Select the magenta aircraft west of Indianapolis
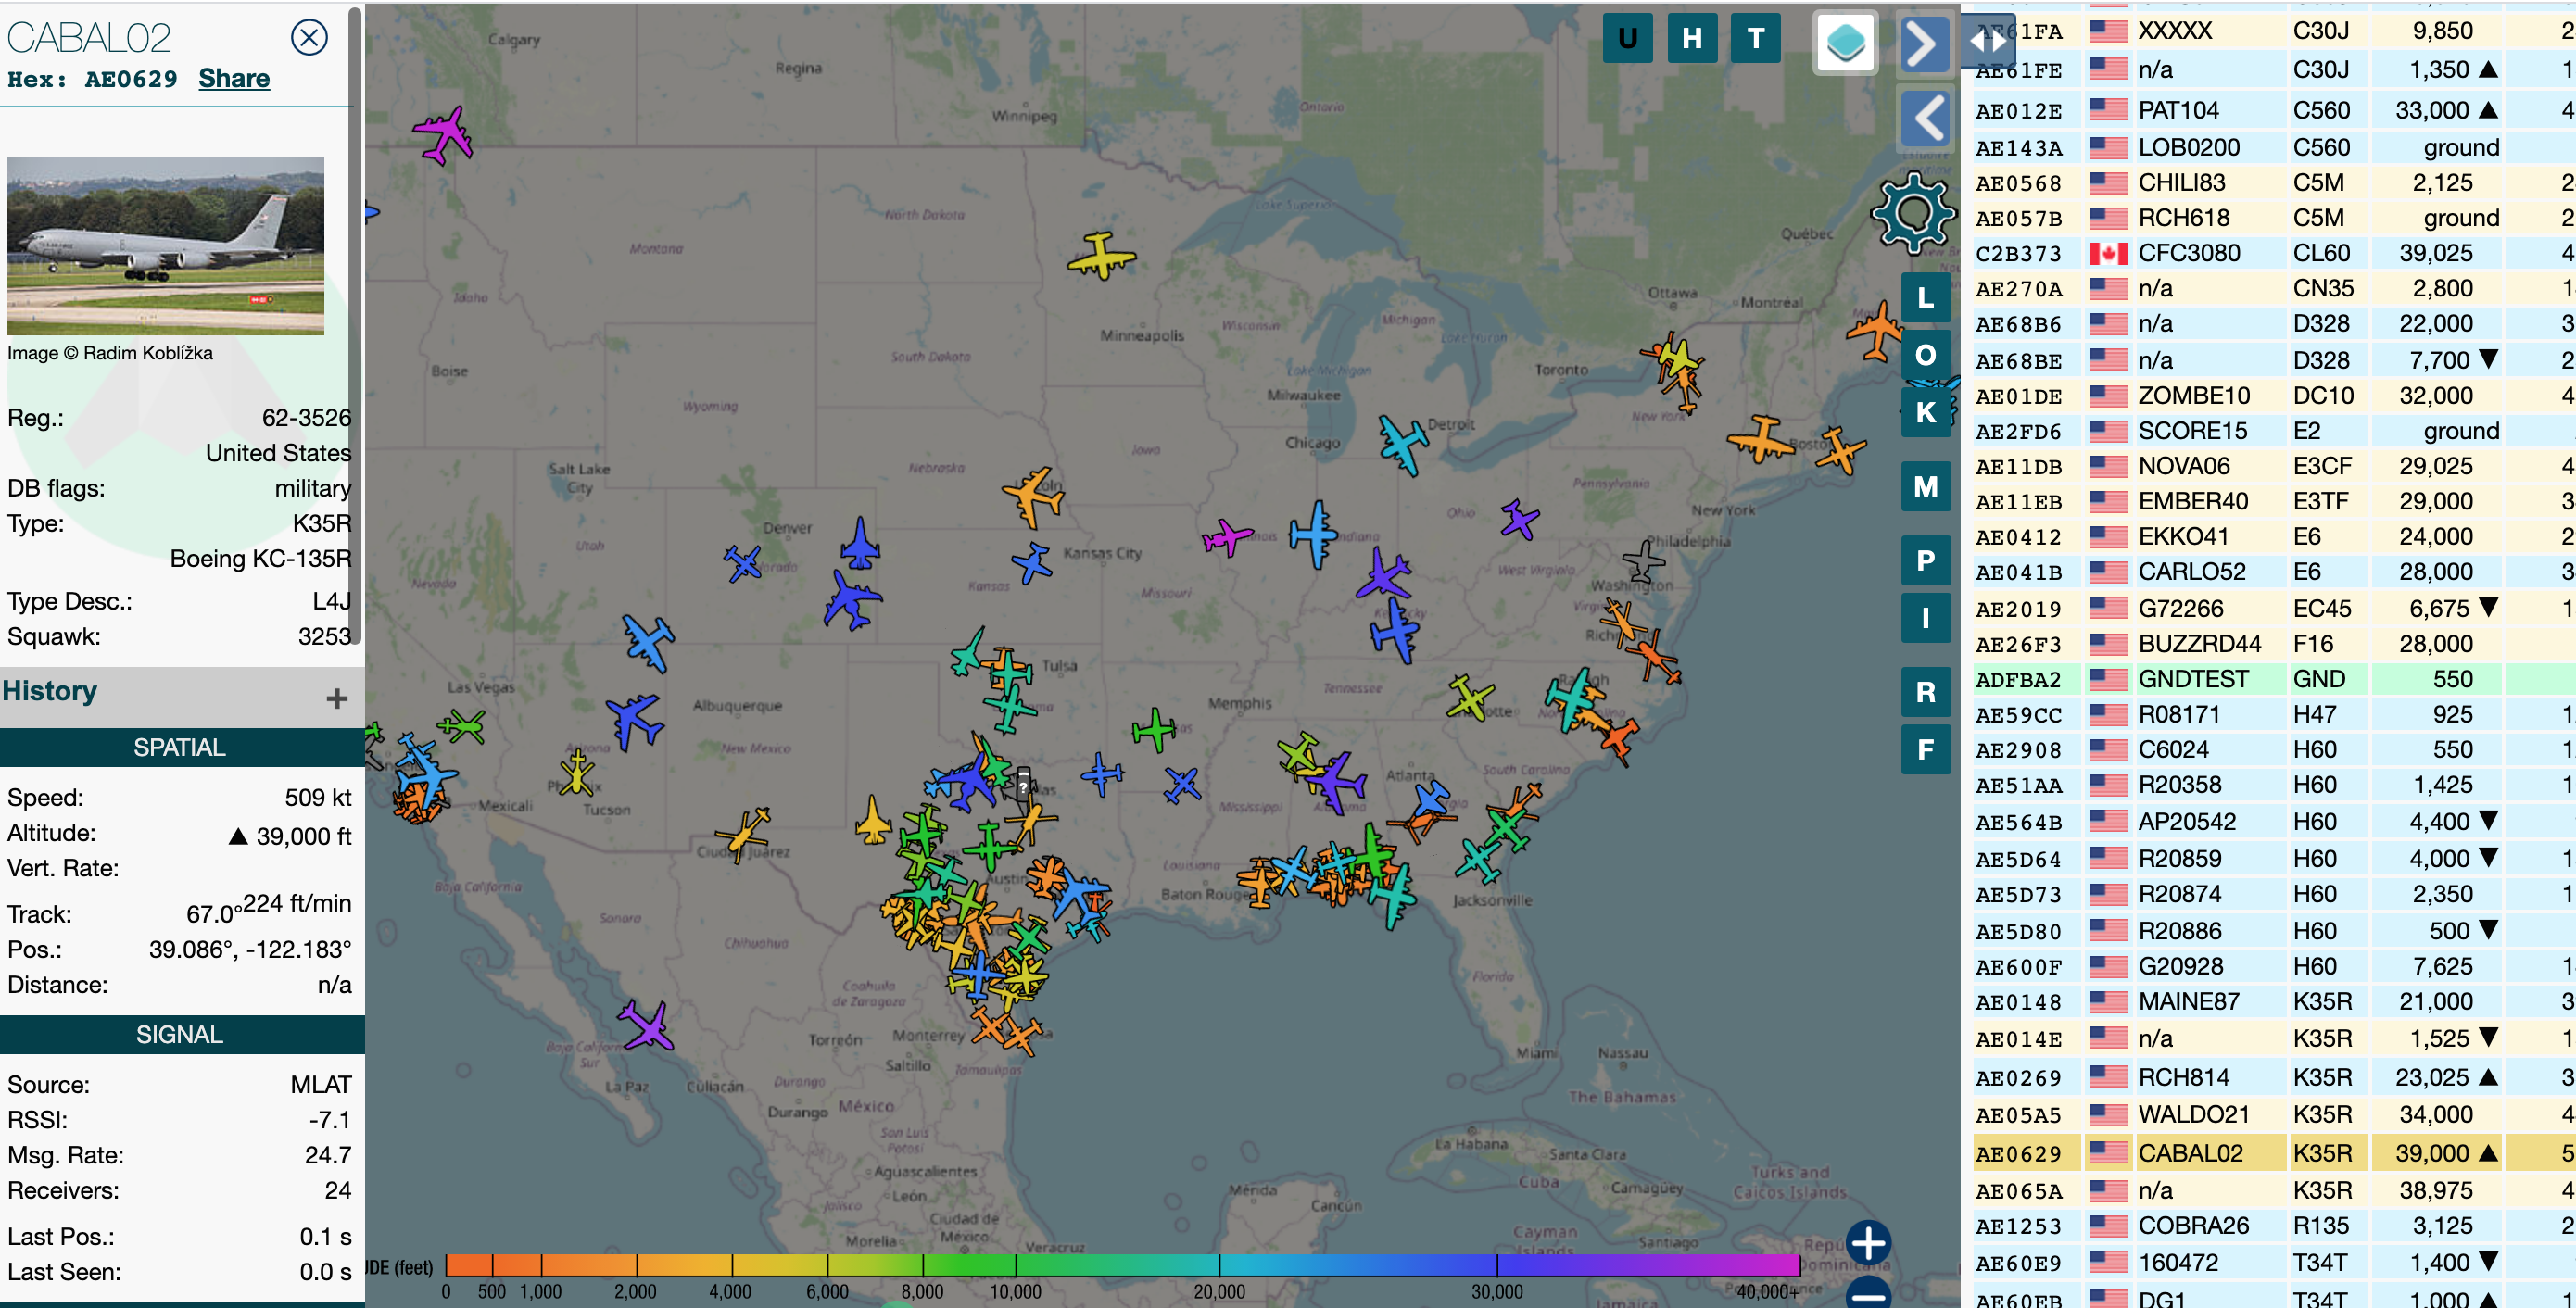The height and width of the screenshot is (1308, 2576). [1226, 537]
